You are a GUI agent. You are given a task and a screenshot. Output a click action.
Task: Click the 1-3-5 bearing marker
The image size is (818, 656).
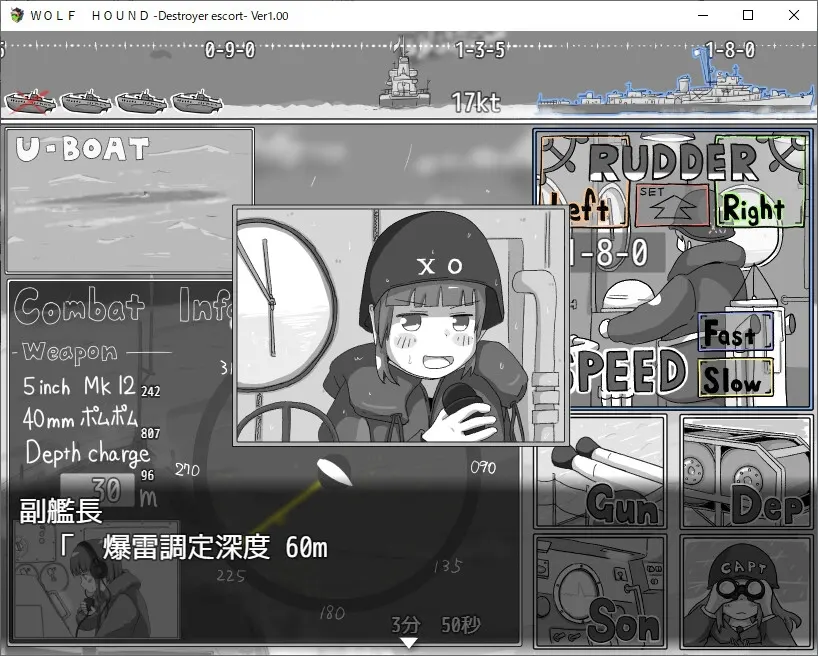[x=480, y=51]
